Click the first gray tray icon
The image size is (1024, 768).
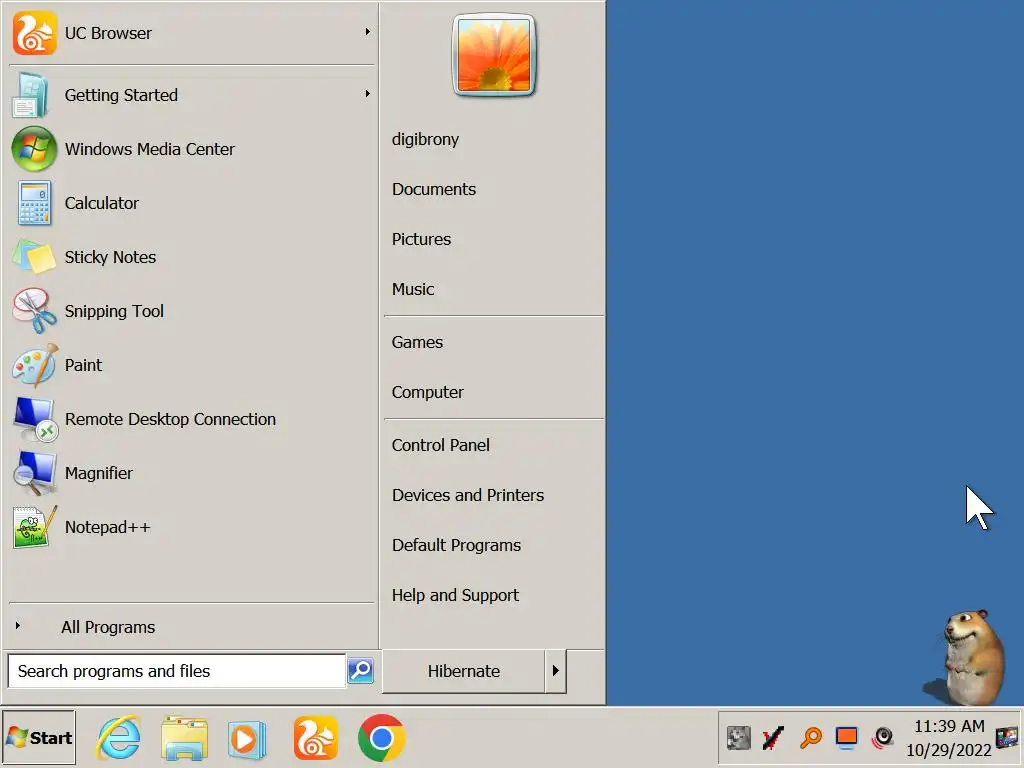tap(739, 738)
